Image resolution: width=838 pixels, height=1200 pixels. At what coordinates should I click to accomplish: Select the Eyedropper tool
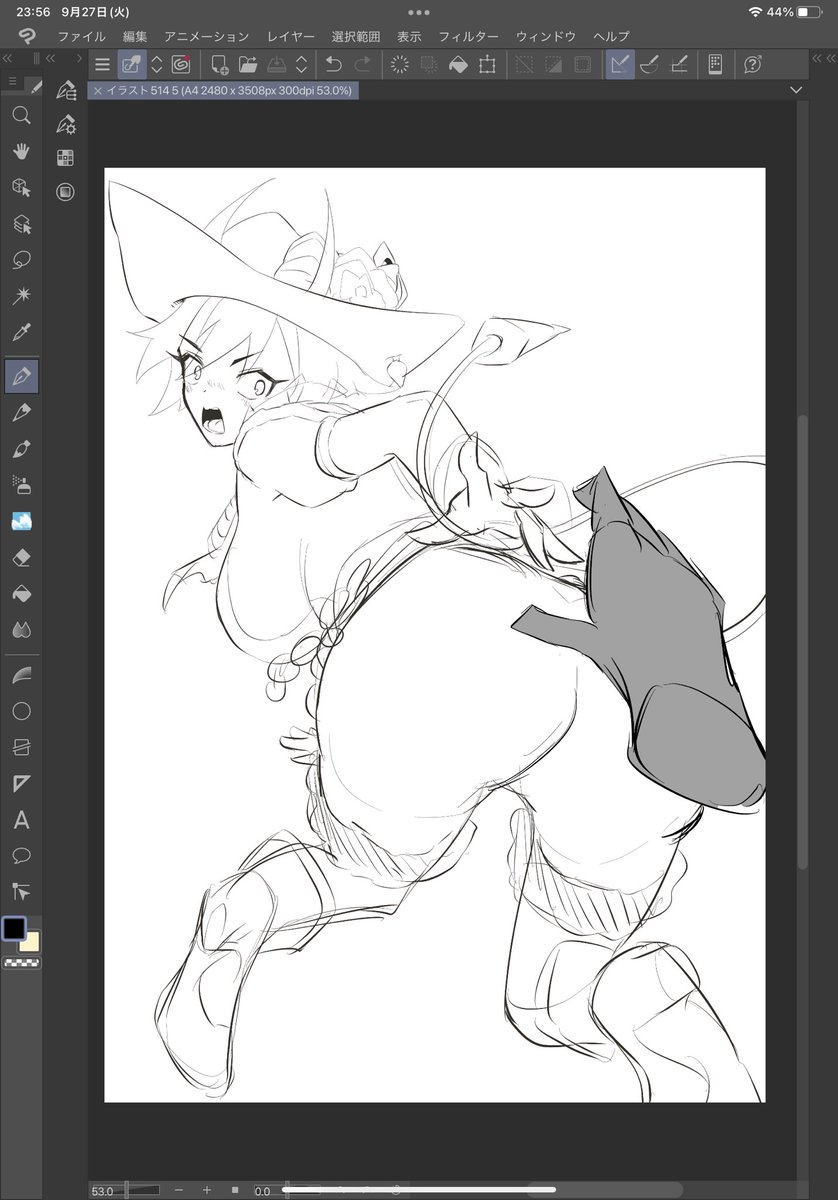tap(21, 332)
